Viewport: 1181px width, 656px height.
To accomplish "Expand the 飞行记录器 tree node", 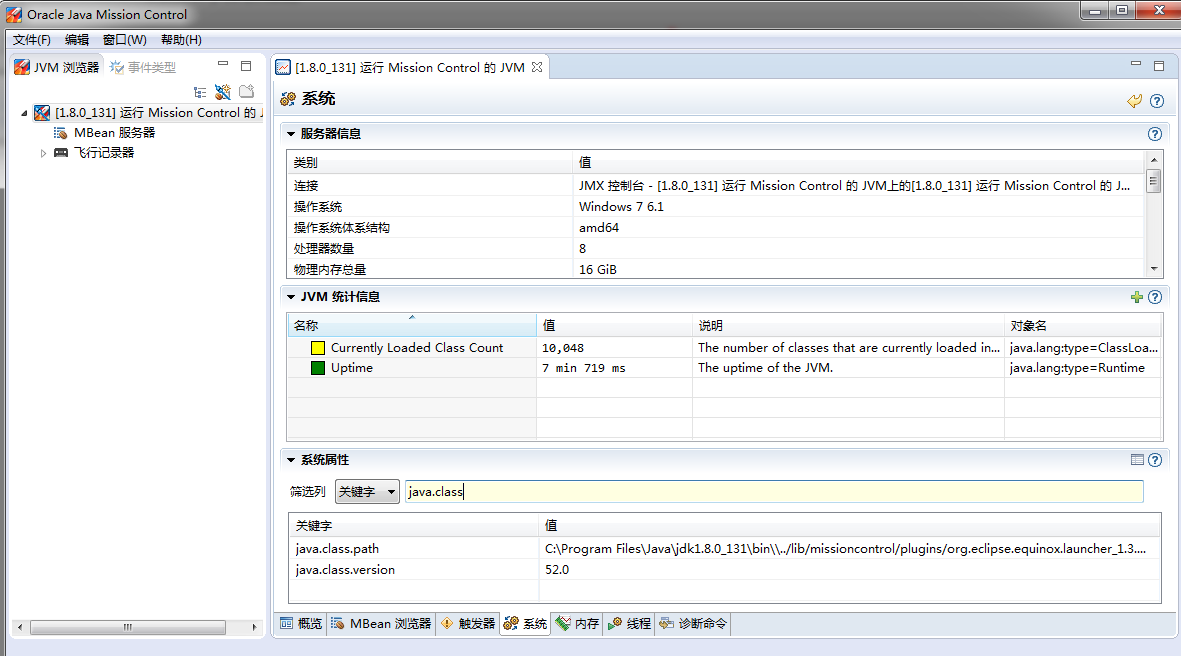I will click(x=43, y=152).
